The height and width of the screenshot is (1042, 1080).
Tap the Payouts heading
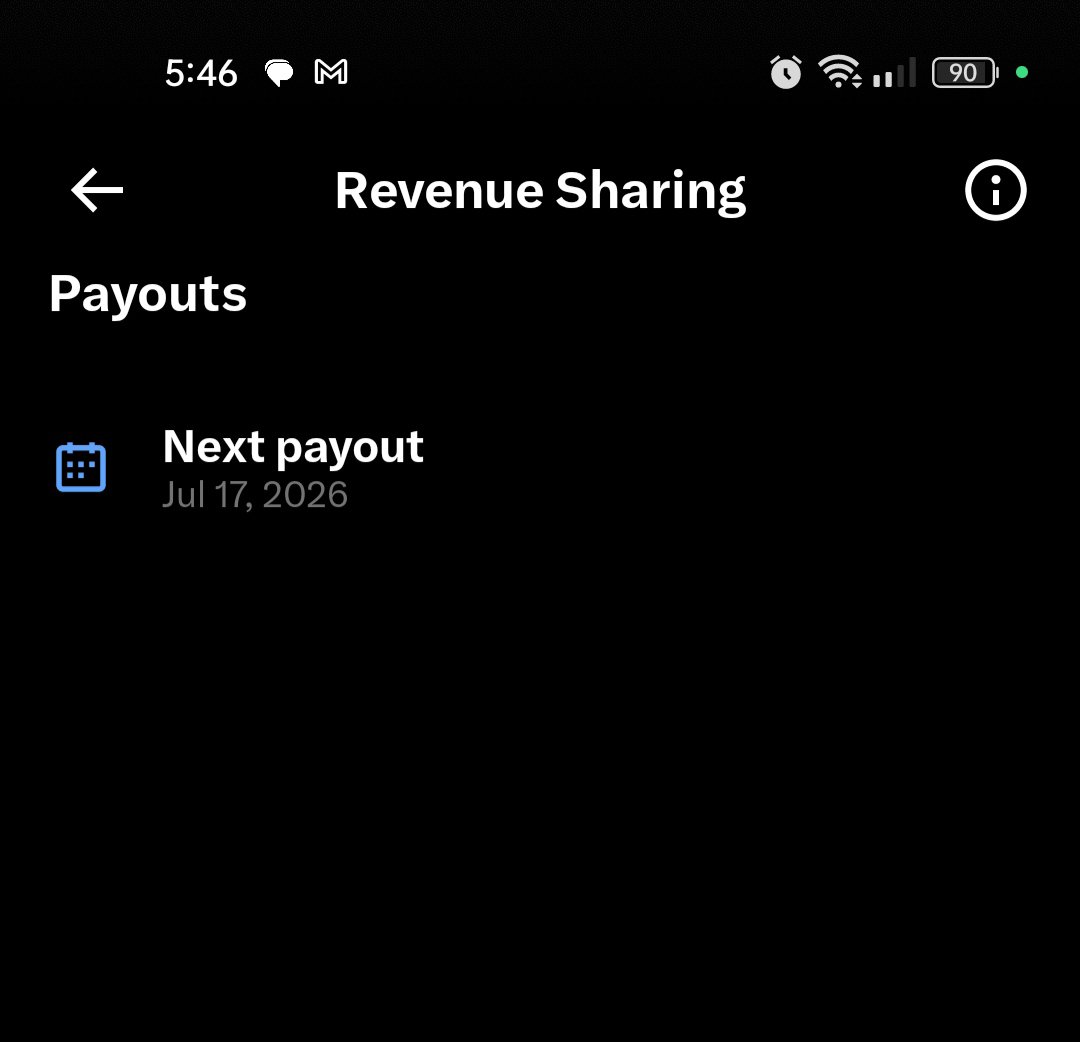tap(147, 295)
